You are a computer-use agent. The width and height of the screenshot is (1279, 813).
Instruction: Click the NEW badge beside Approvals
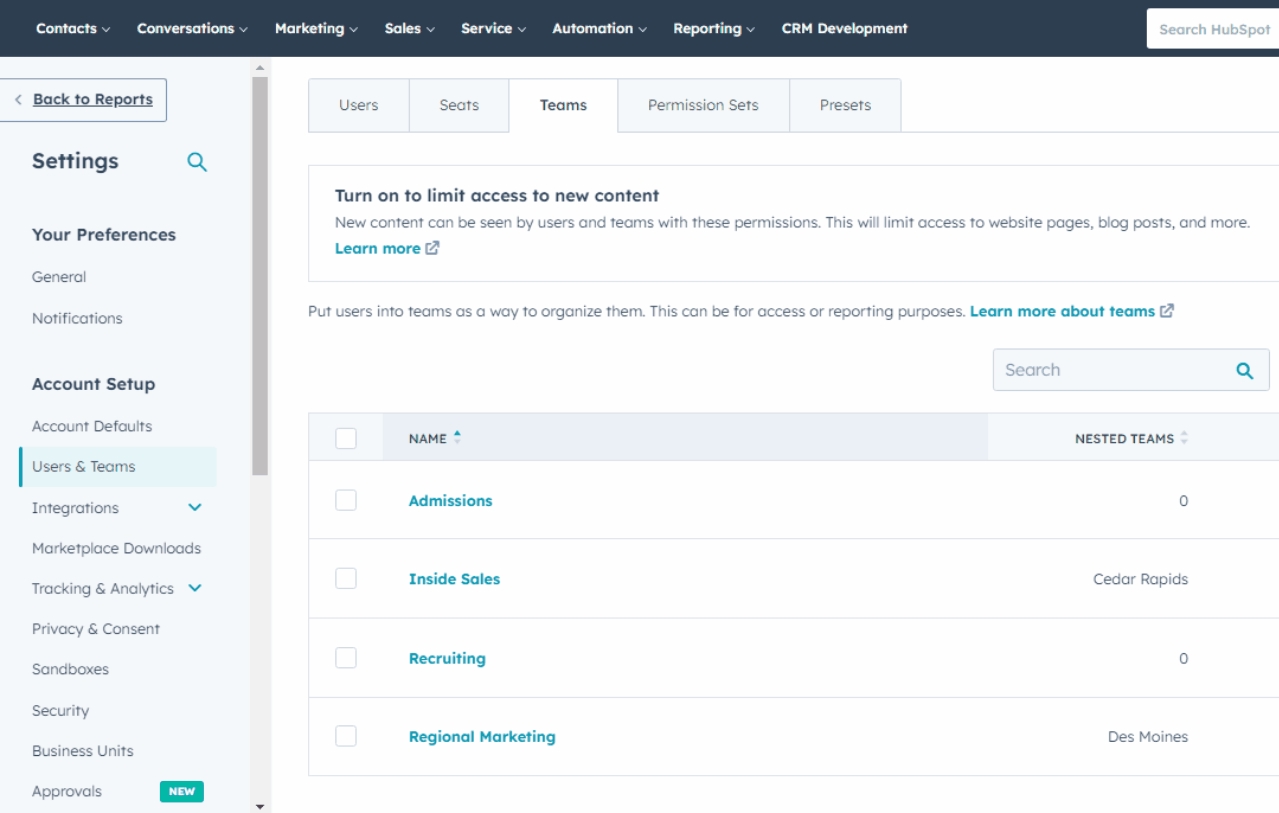[182, 791]
